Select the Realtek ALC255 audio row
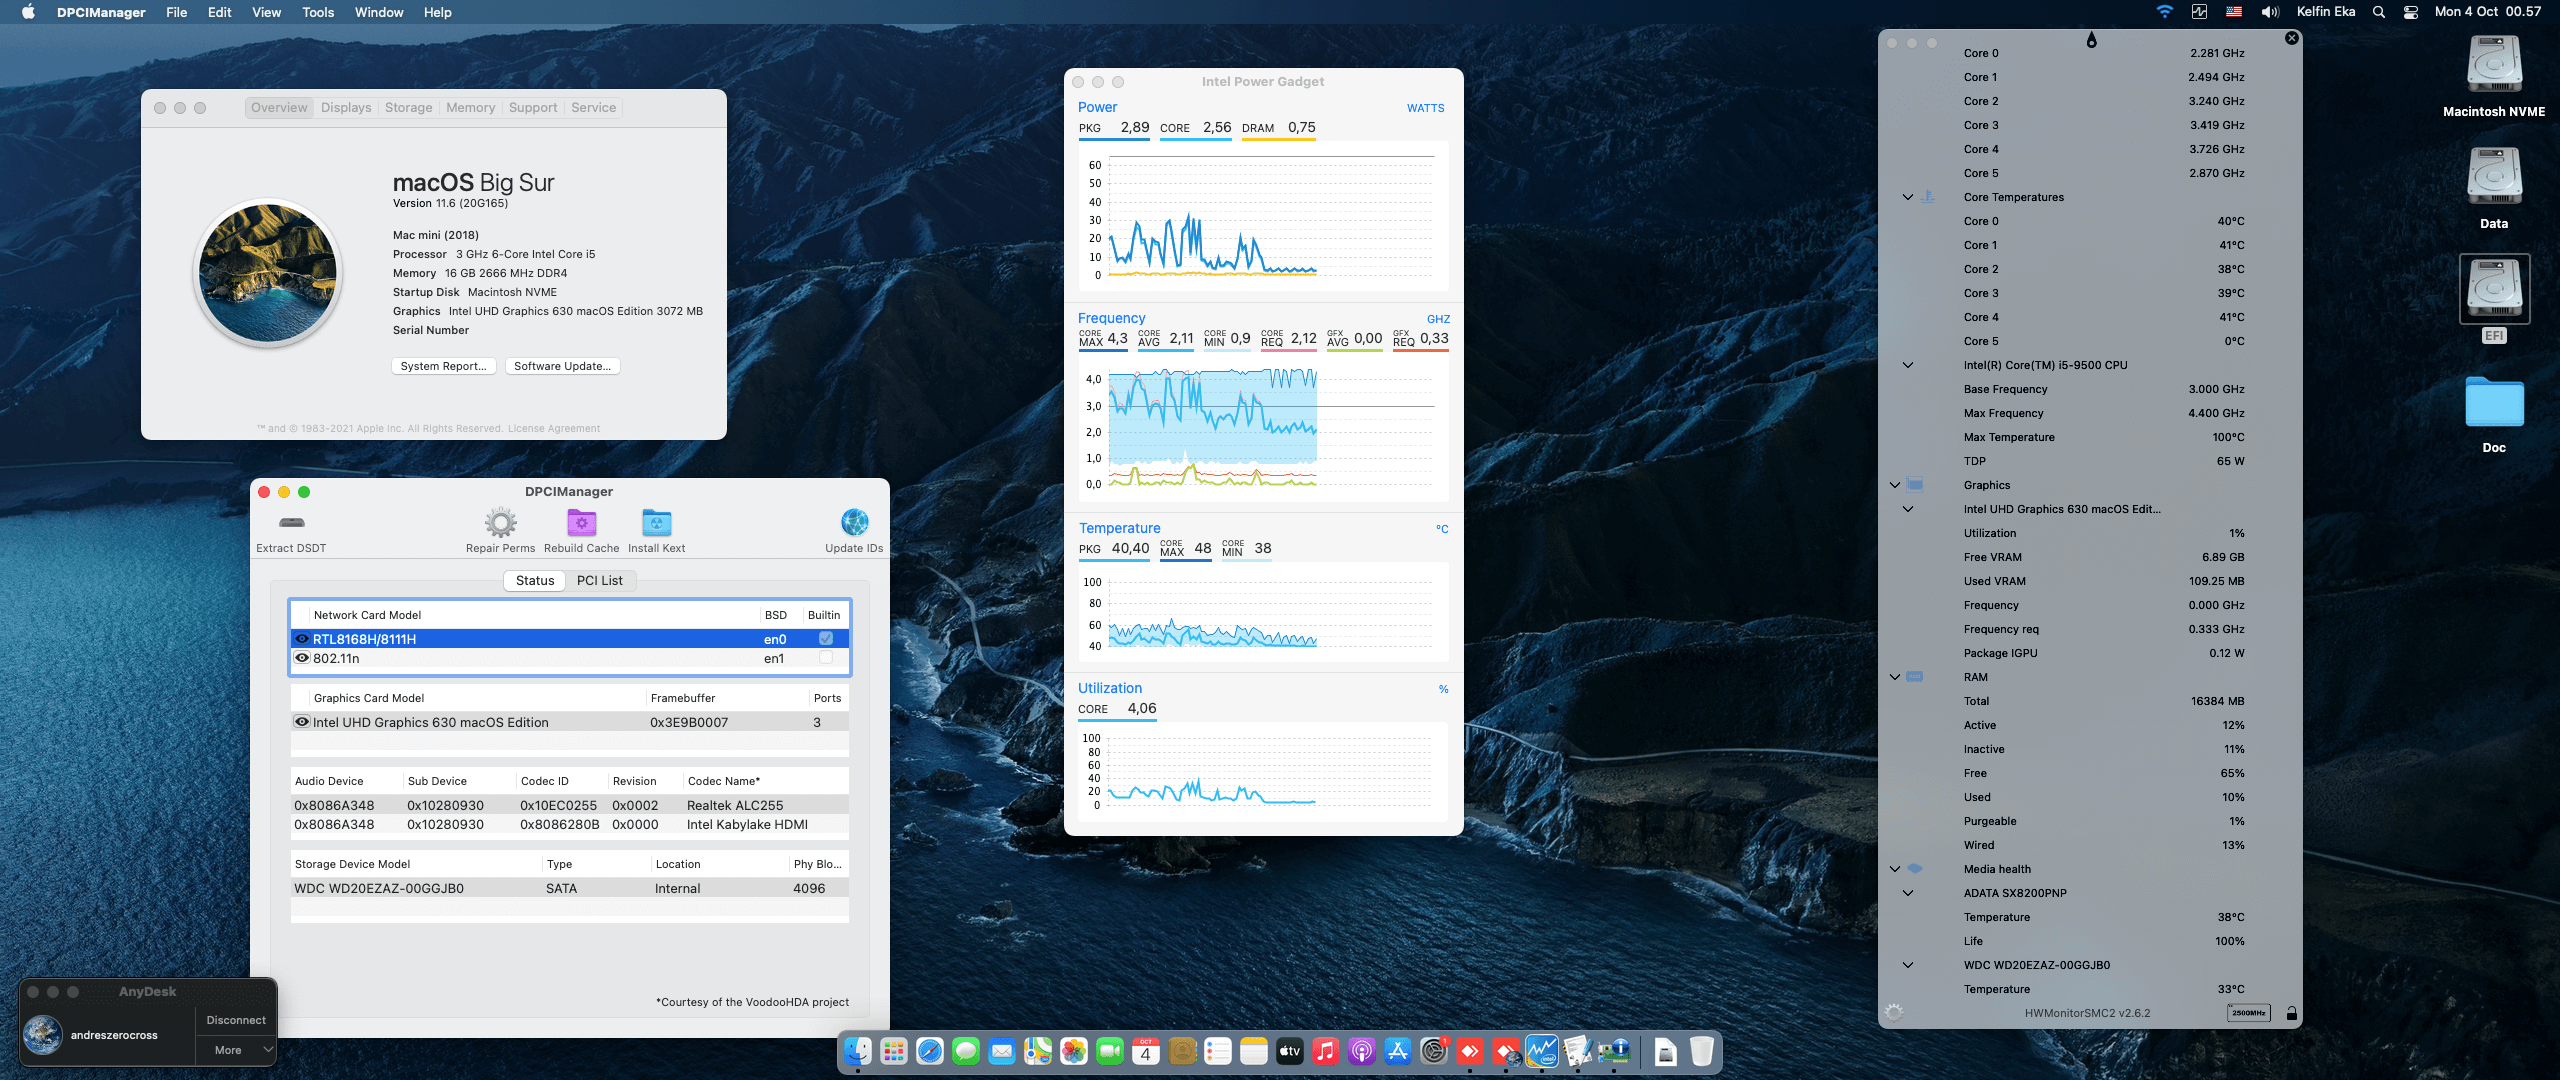This screenshot has height=1080, width=2560. [x=570, y=805]
